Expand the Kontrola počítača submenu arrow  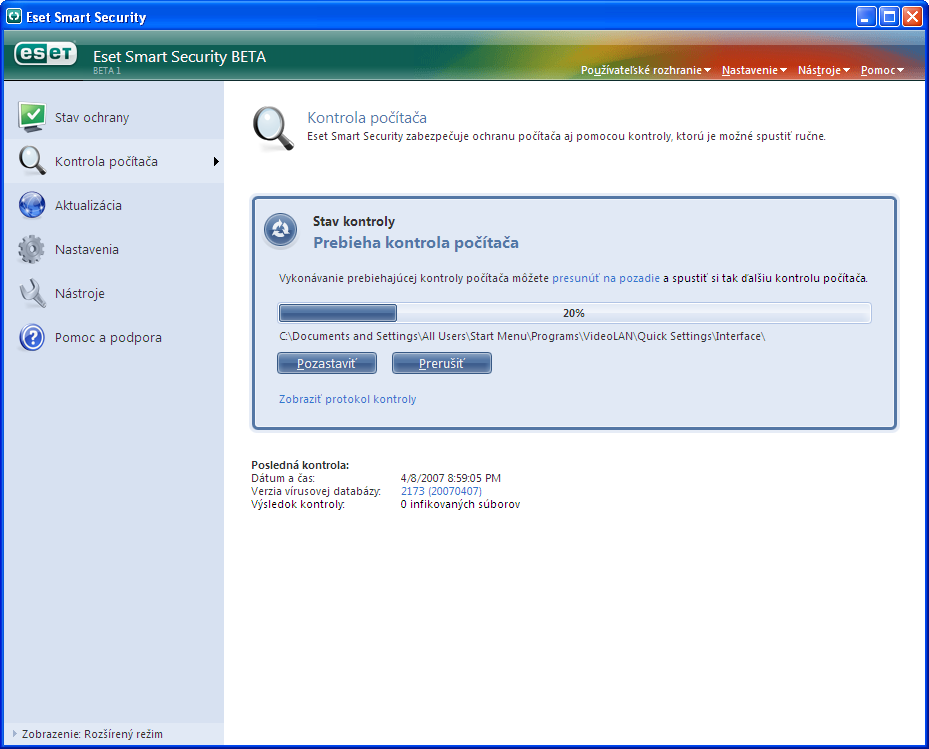(216, 161)
